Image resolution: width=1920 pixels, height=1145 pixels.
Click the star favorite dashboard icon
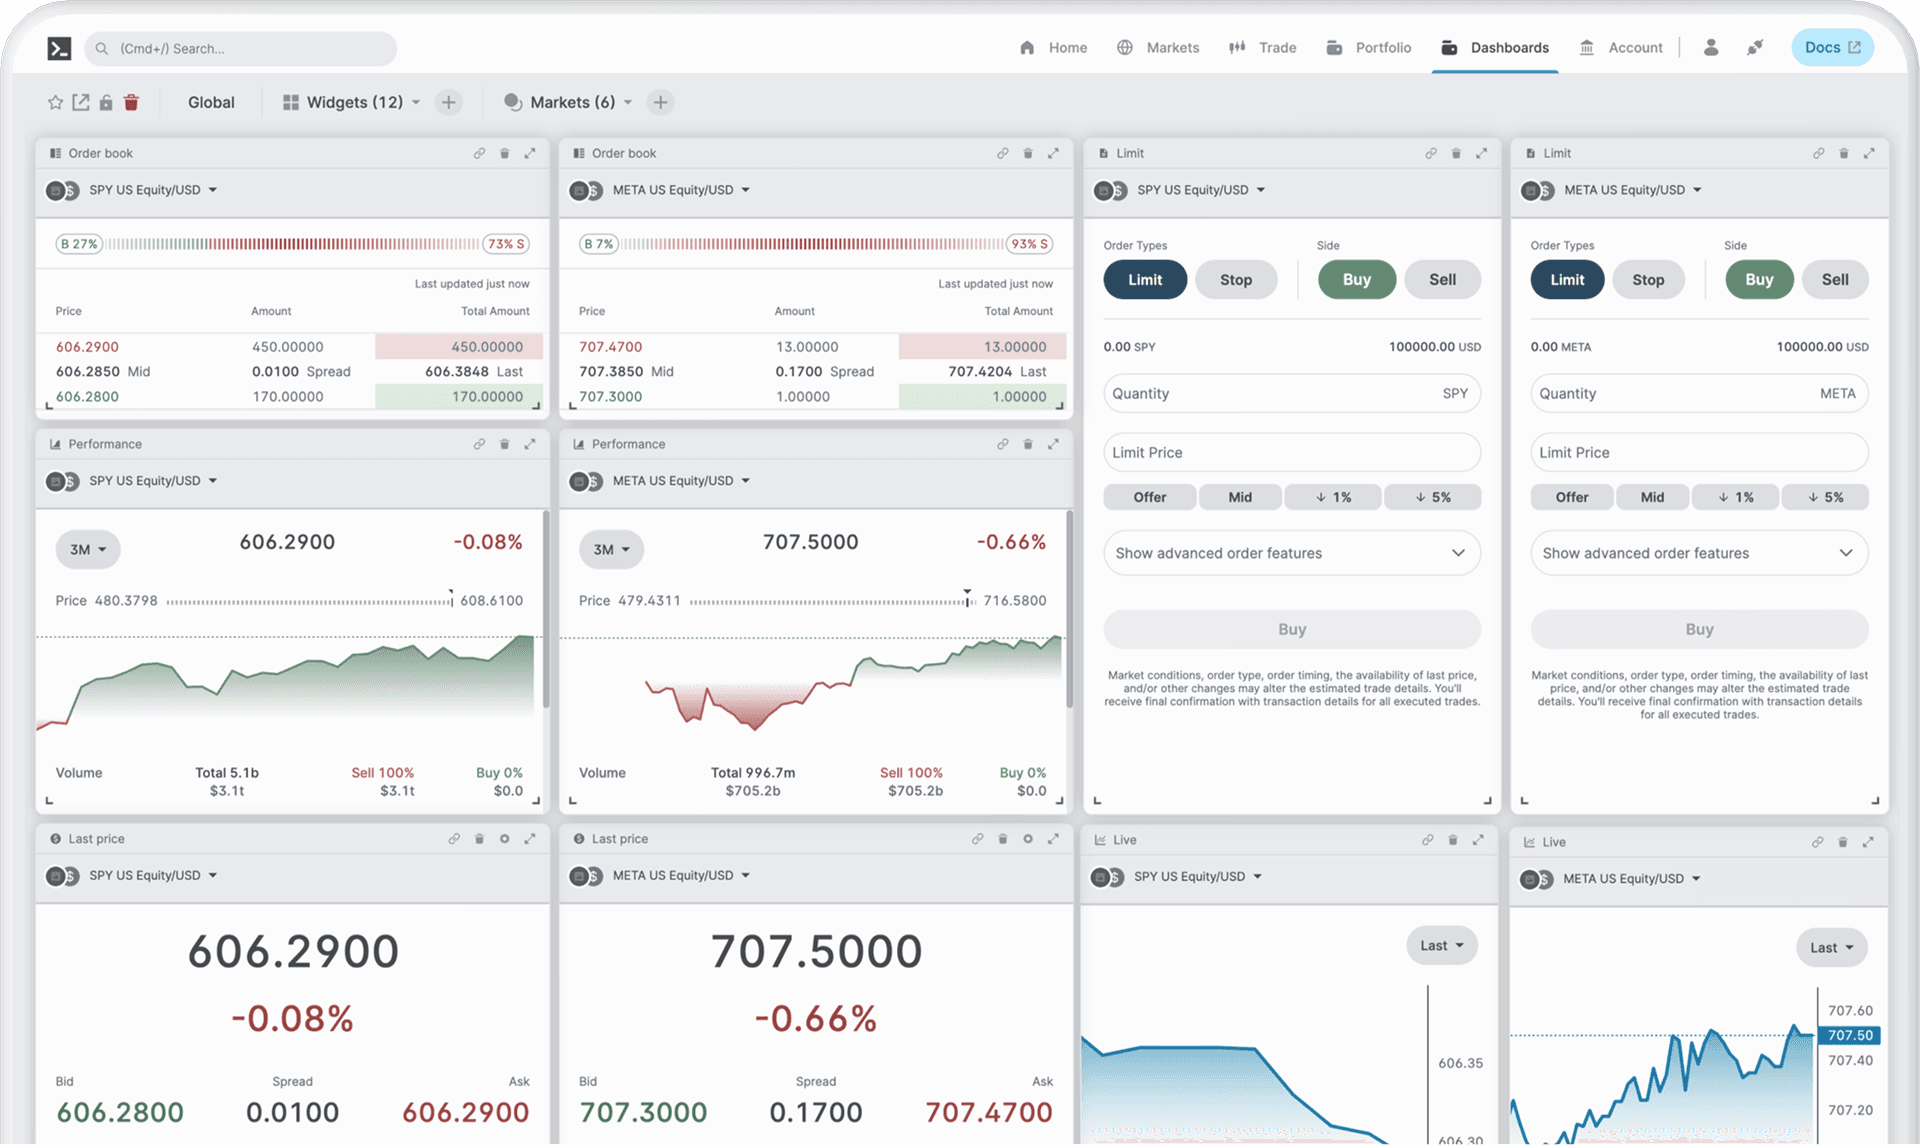tap(55, 102)
